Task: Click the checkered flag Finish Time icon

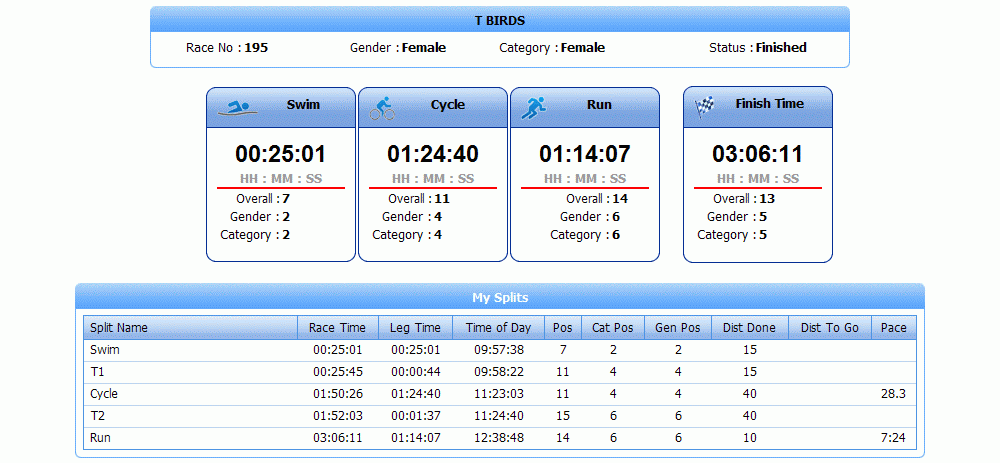Action: coord(708,106)
